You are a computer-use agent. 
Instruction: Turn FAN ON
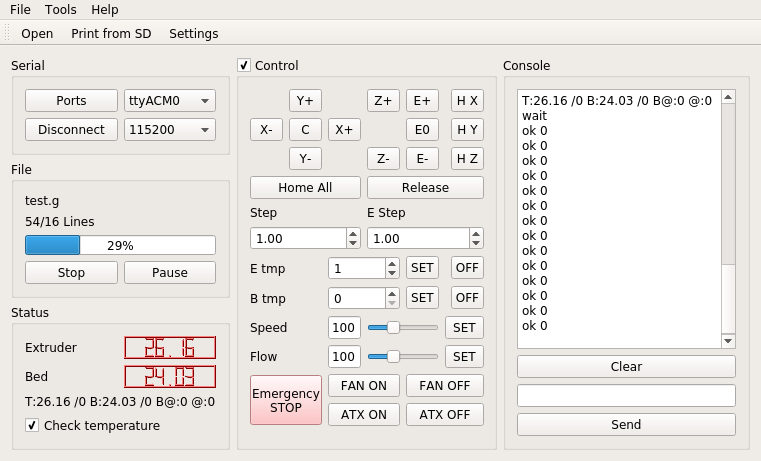tap(364, 386)
